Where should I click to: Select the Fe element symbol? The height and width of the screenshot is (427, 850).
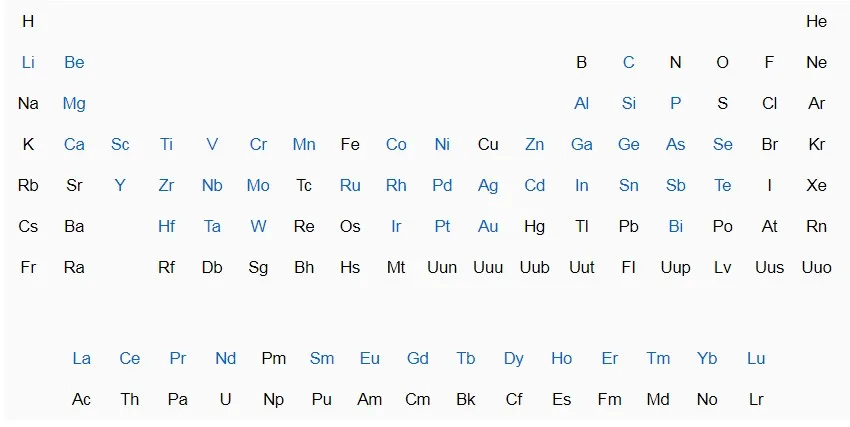tap(350, 144)
